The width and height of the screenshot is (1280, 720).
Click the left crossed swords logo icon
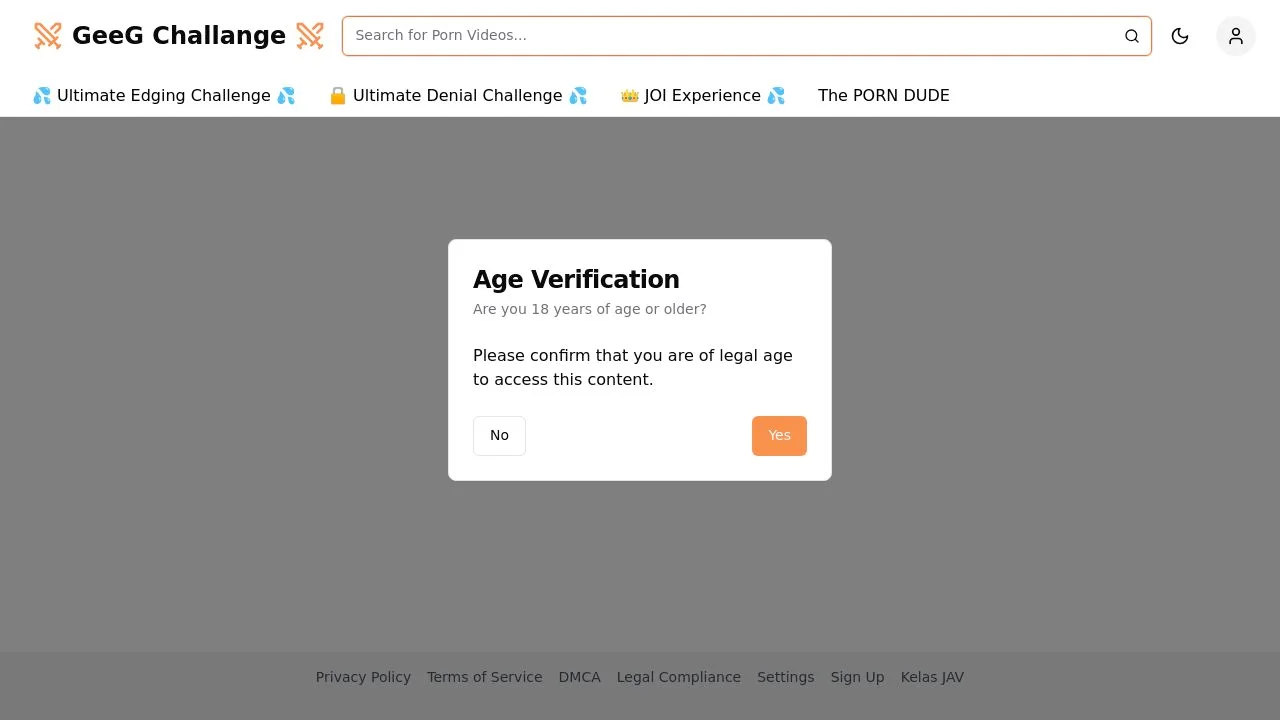tap(48, 36)
